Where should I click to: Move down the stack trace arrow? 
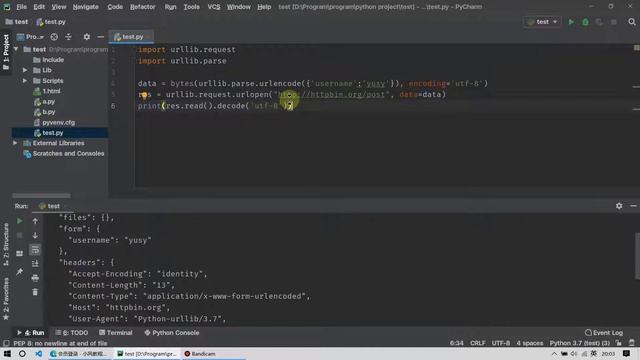(35, 236)
